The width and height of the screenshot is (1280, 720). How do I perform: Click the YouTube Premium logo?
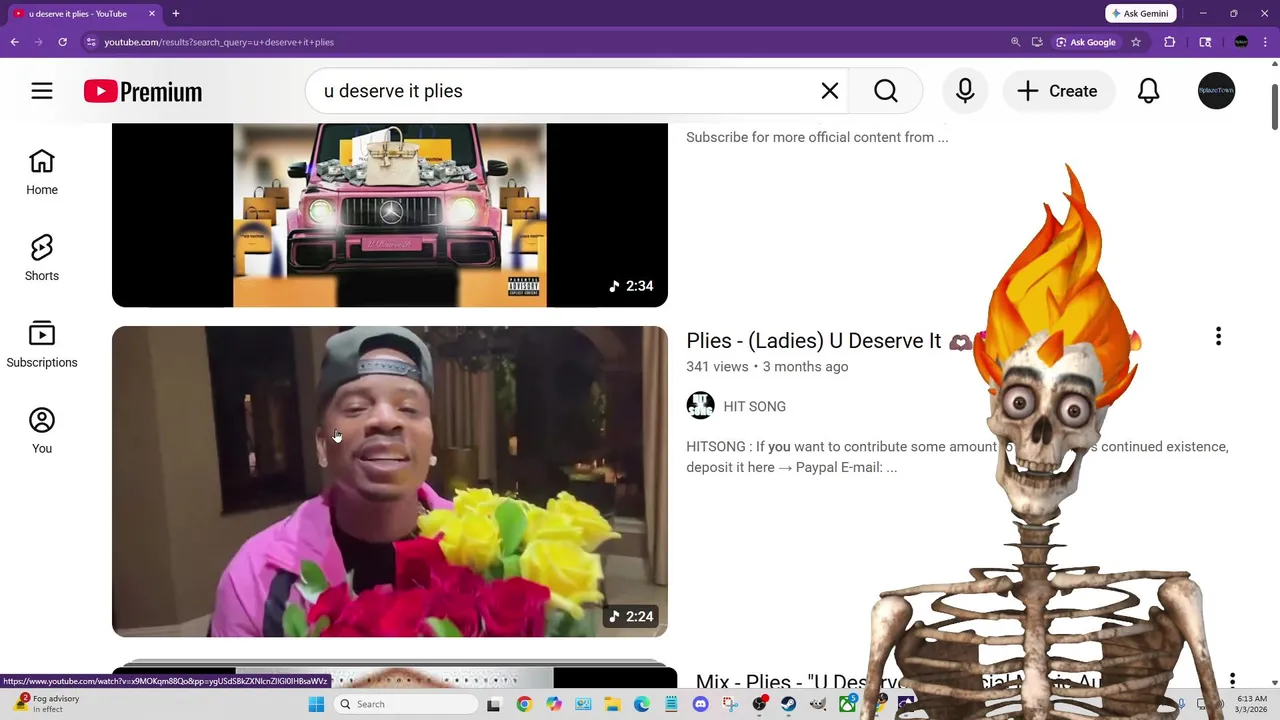[x=143, y=91]
